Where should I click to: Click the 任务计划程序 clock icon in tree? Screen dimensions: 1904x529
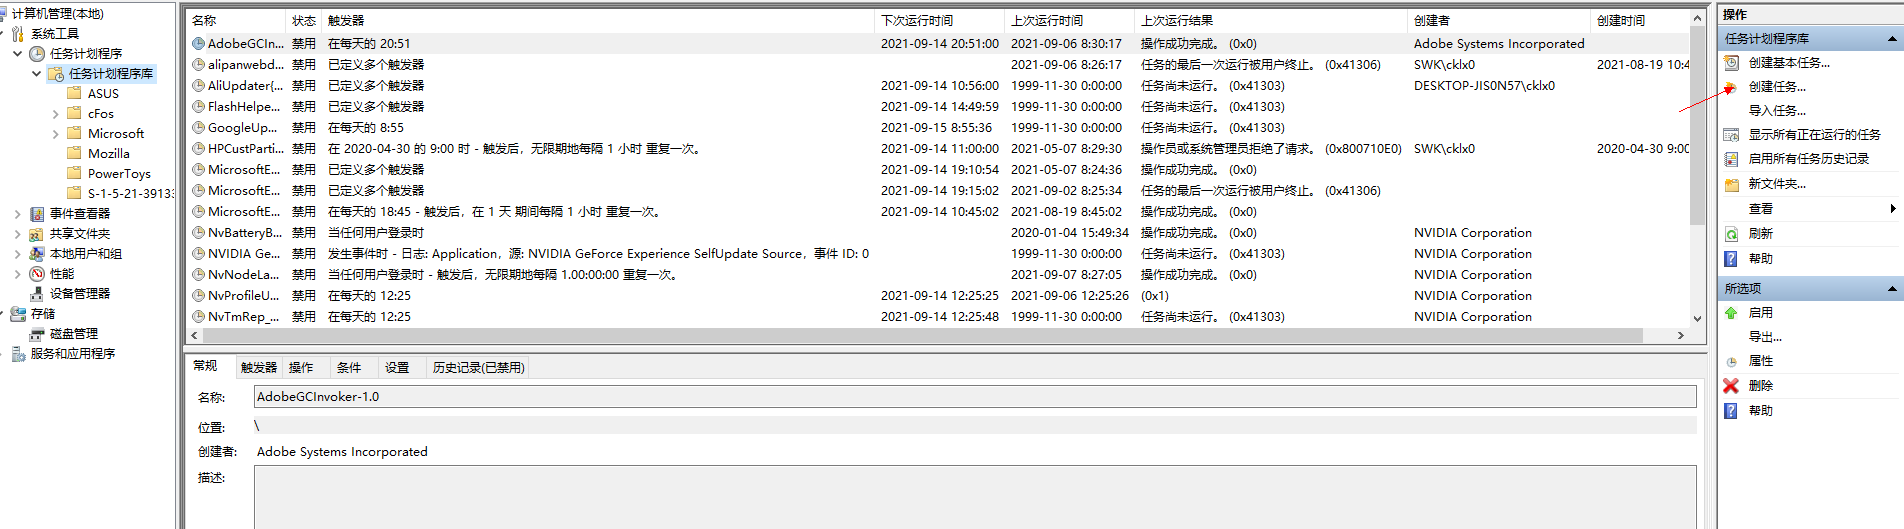coord(37,54)
